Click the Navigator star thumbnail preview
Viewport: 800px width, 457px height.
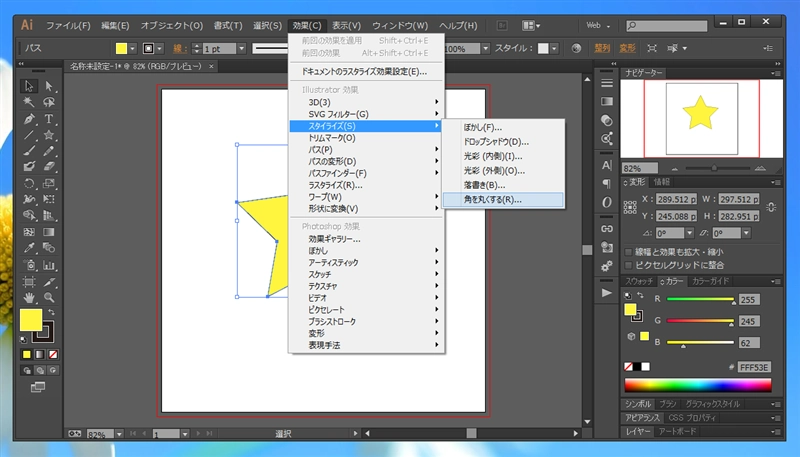coord(701,113)
